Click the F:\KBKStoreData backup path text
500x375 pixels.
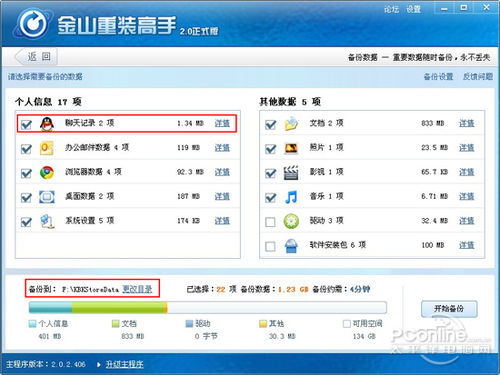tap(90, 290)
